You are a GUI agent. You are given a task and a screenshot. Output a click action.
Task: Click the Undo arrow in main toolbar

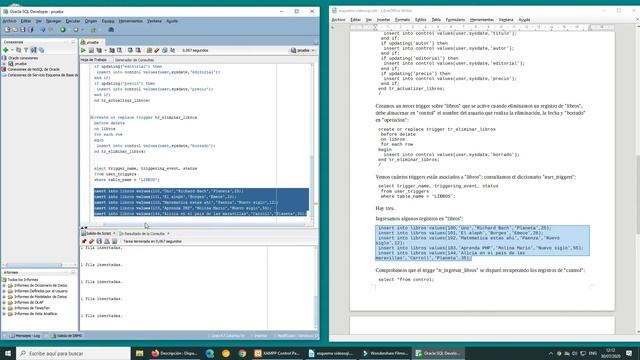[x=42, y=30]
